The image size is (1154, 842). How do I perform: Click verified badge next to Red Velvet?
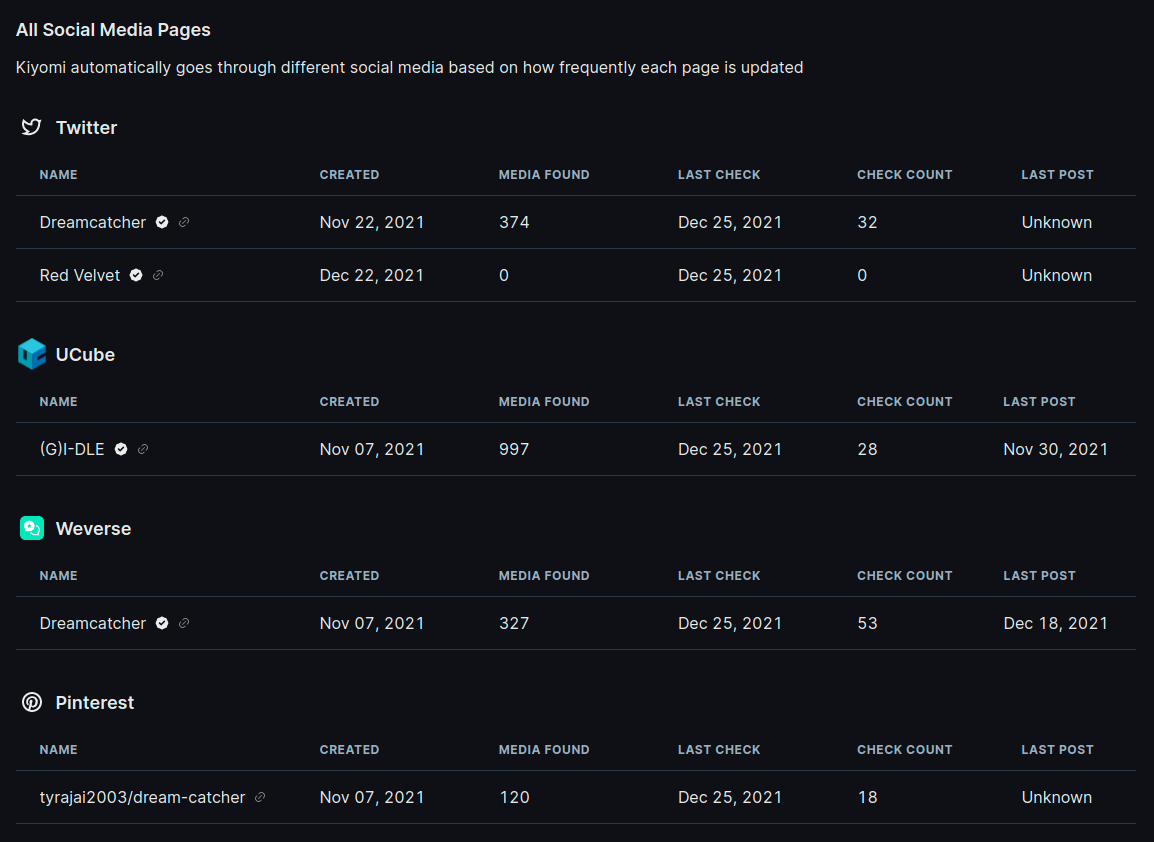click(x=136, y=275)
